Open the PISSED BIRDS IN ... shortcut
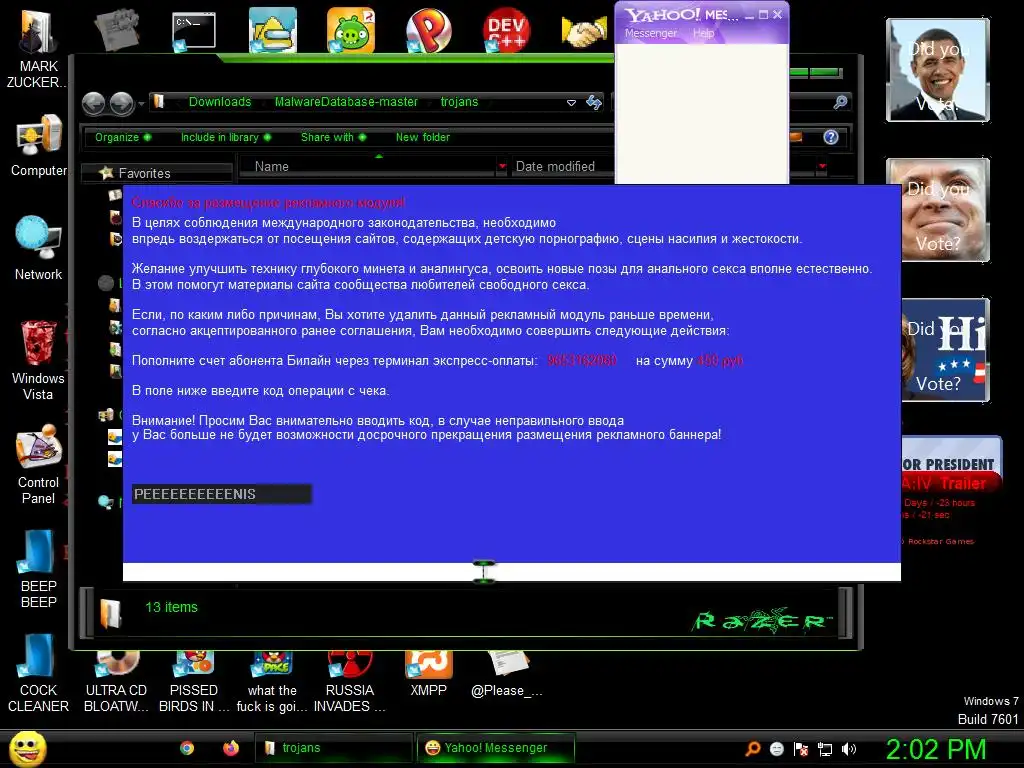 click(194, 681)
